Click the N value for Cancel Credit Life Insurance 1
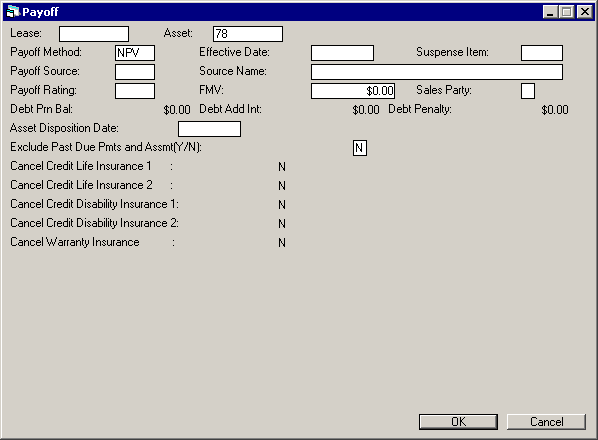This screenshot has width=598, height=440. (282, 167)
